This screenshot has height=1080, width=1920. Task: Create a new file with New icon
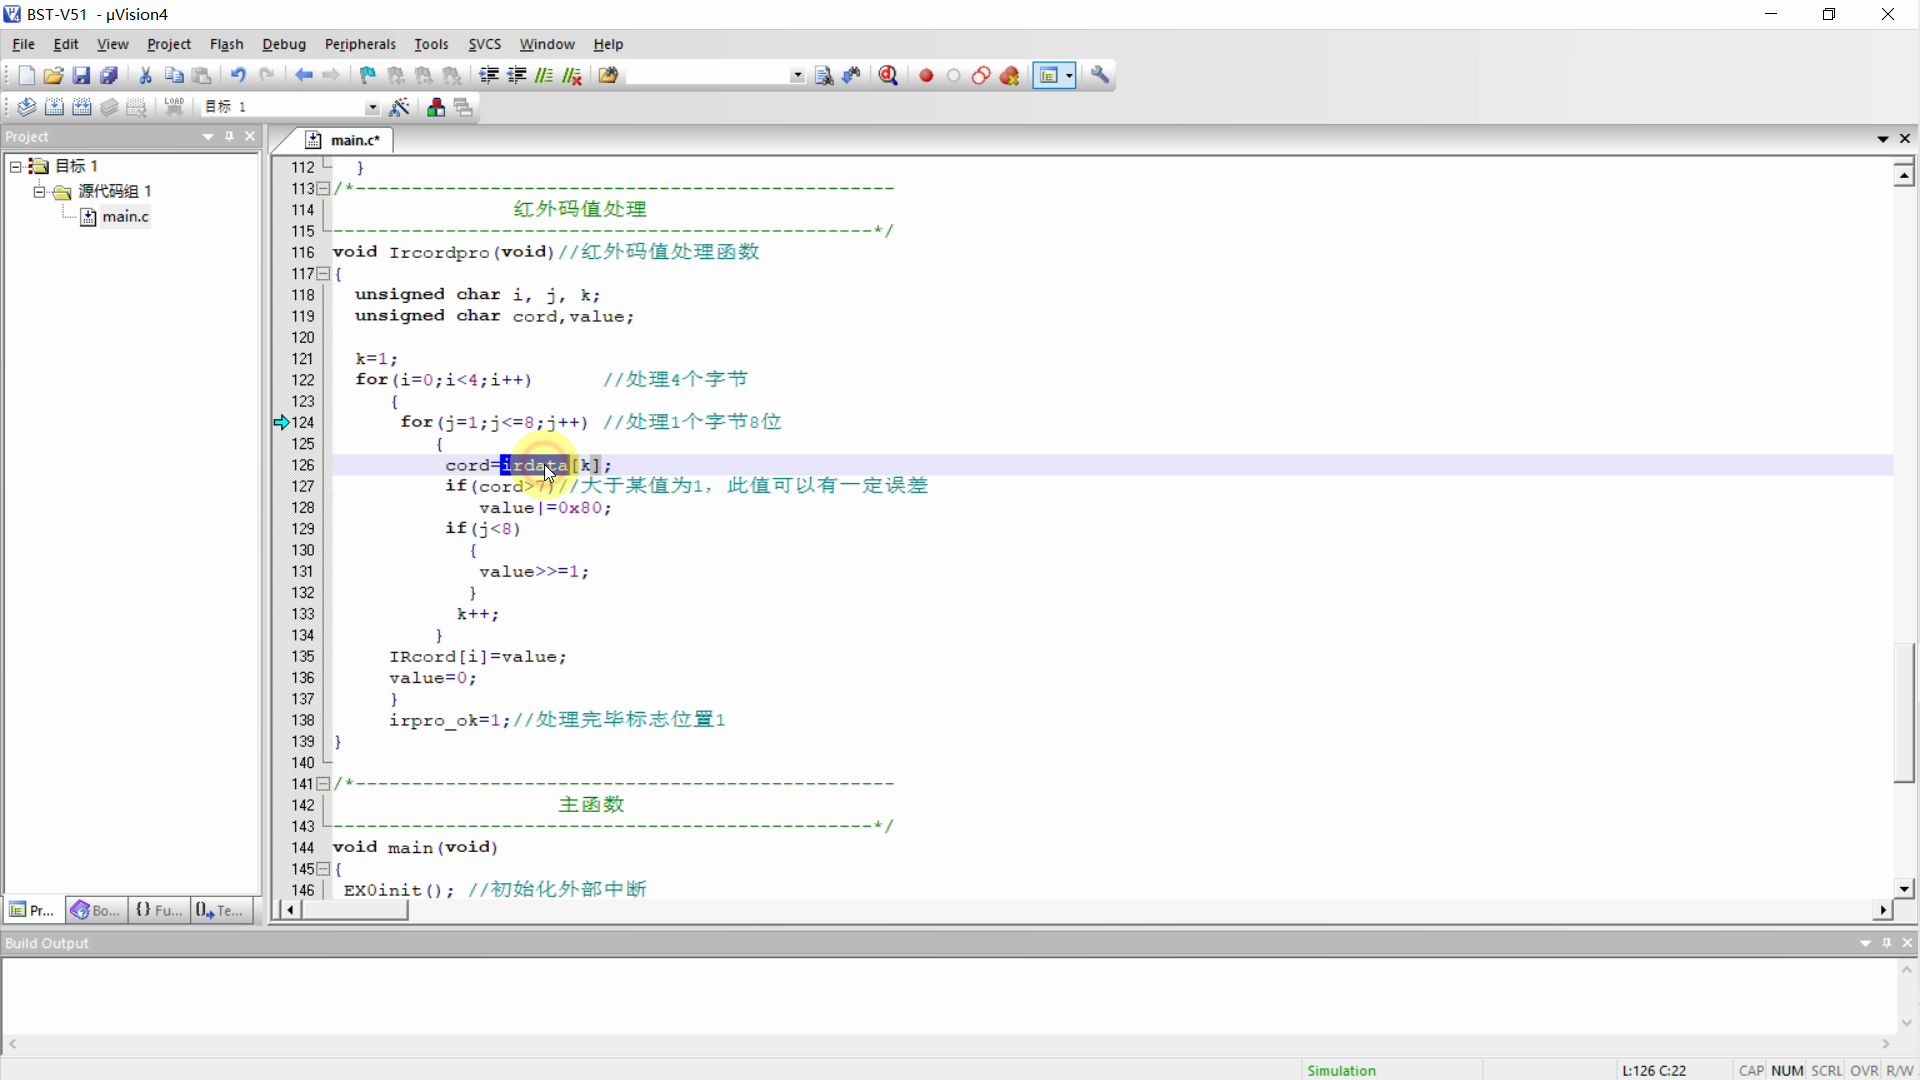(x=26, y=76)
